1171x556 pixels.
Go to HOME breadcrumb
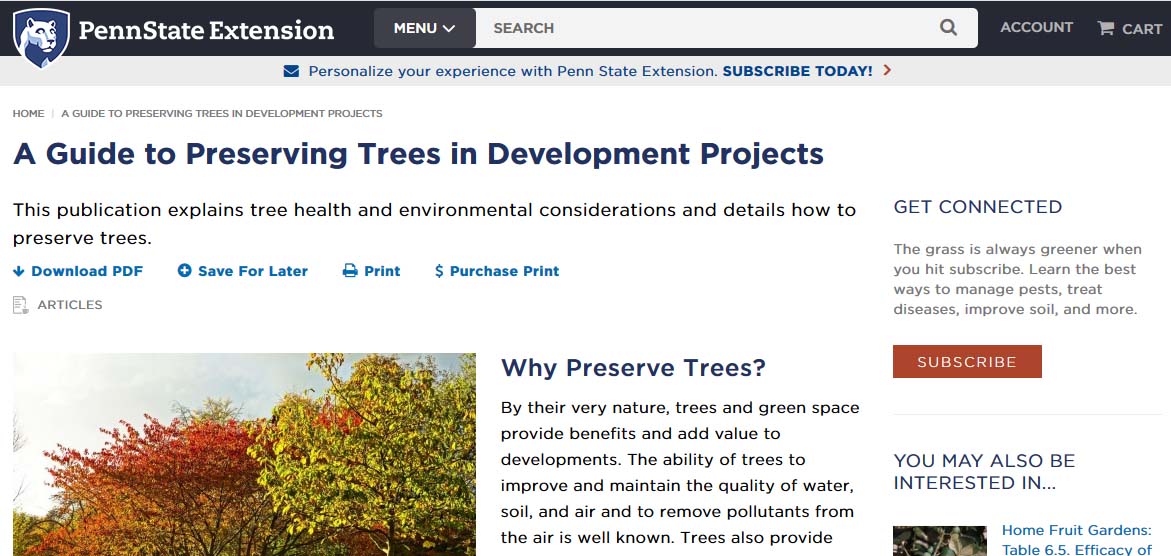point(28,113)
